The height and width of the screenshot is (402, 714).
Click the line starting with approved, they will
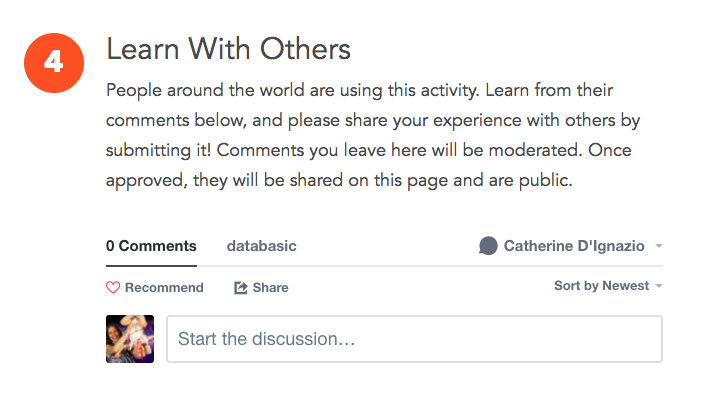tap(339, 180)
